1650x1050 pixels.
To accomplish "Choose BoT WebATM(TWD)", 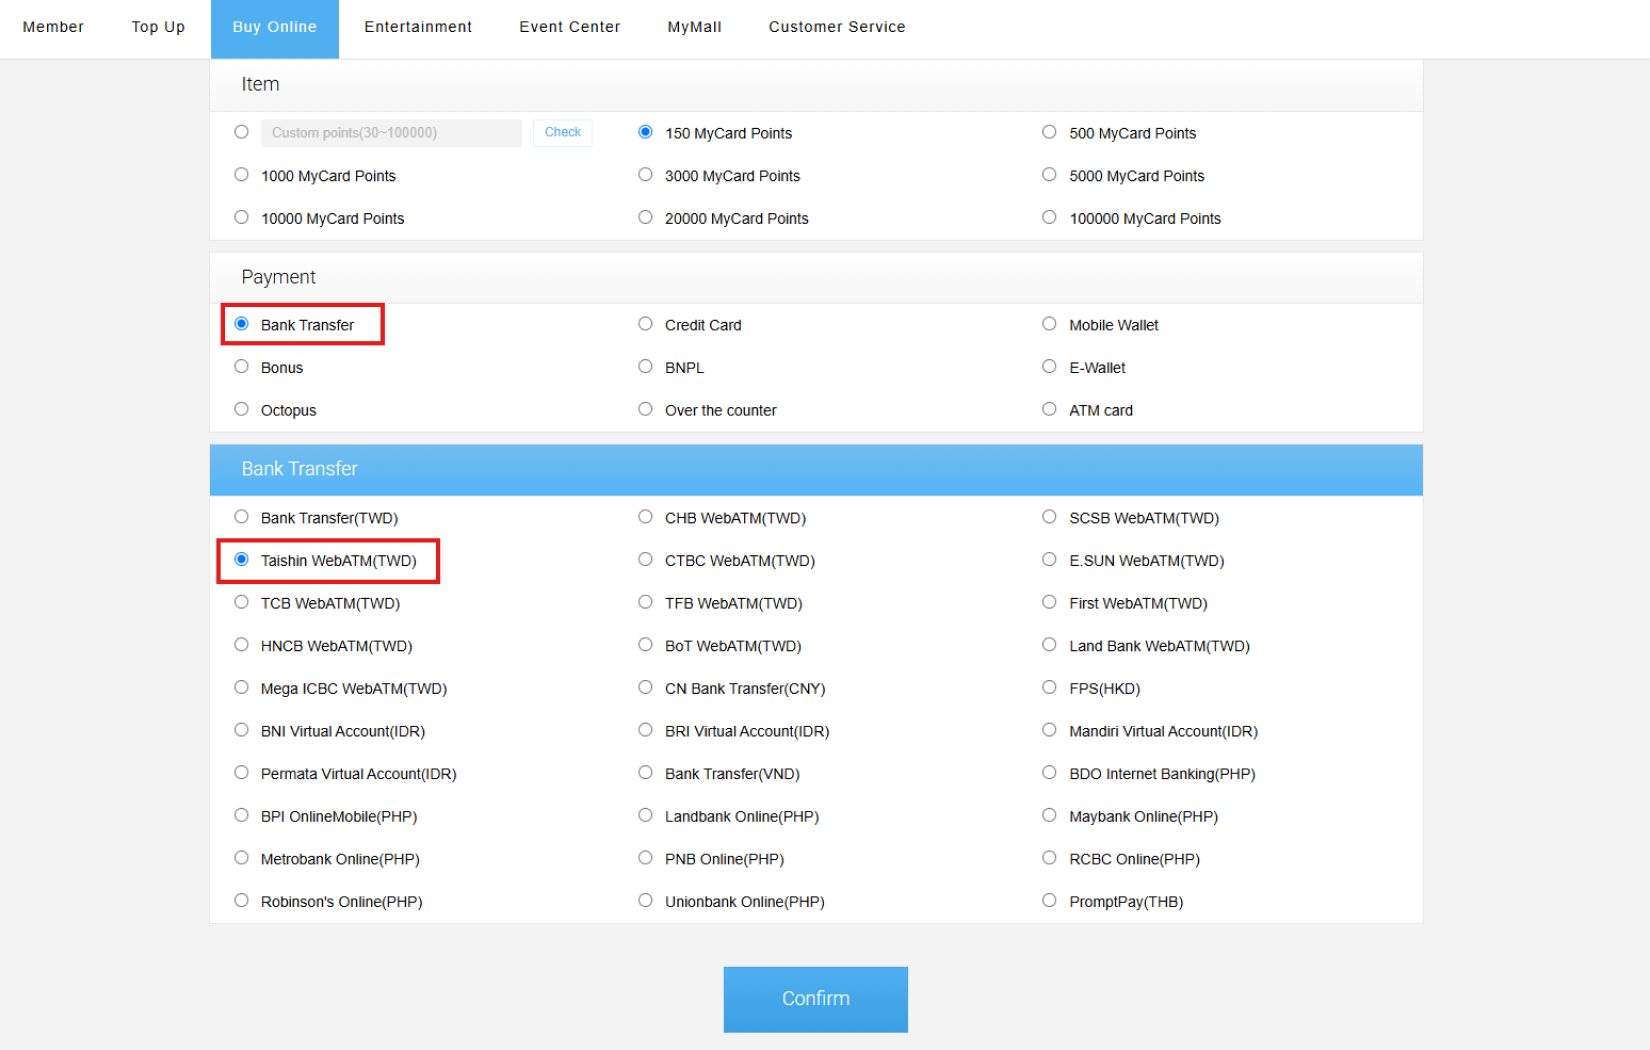I will [x=645, y=645].
